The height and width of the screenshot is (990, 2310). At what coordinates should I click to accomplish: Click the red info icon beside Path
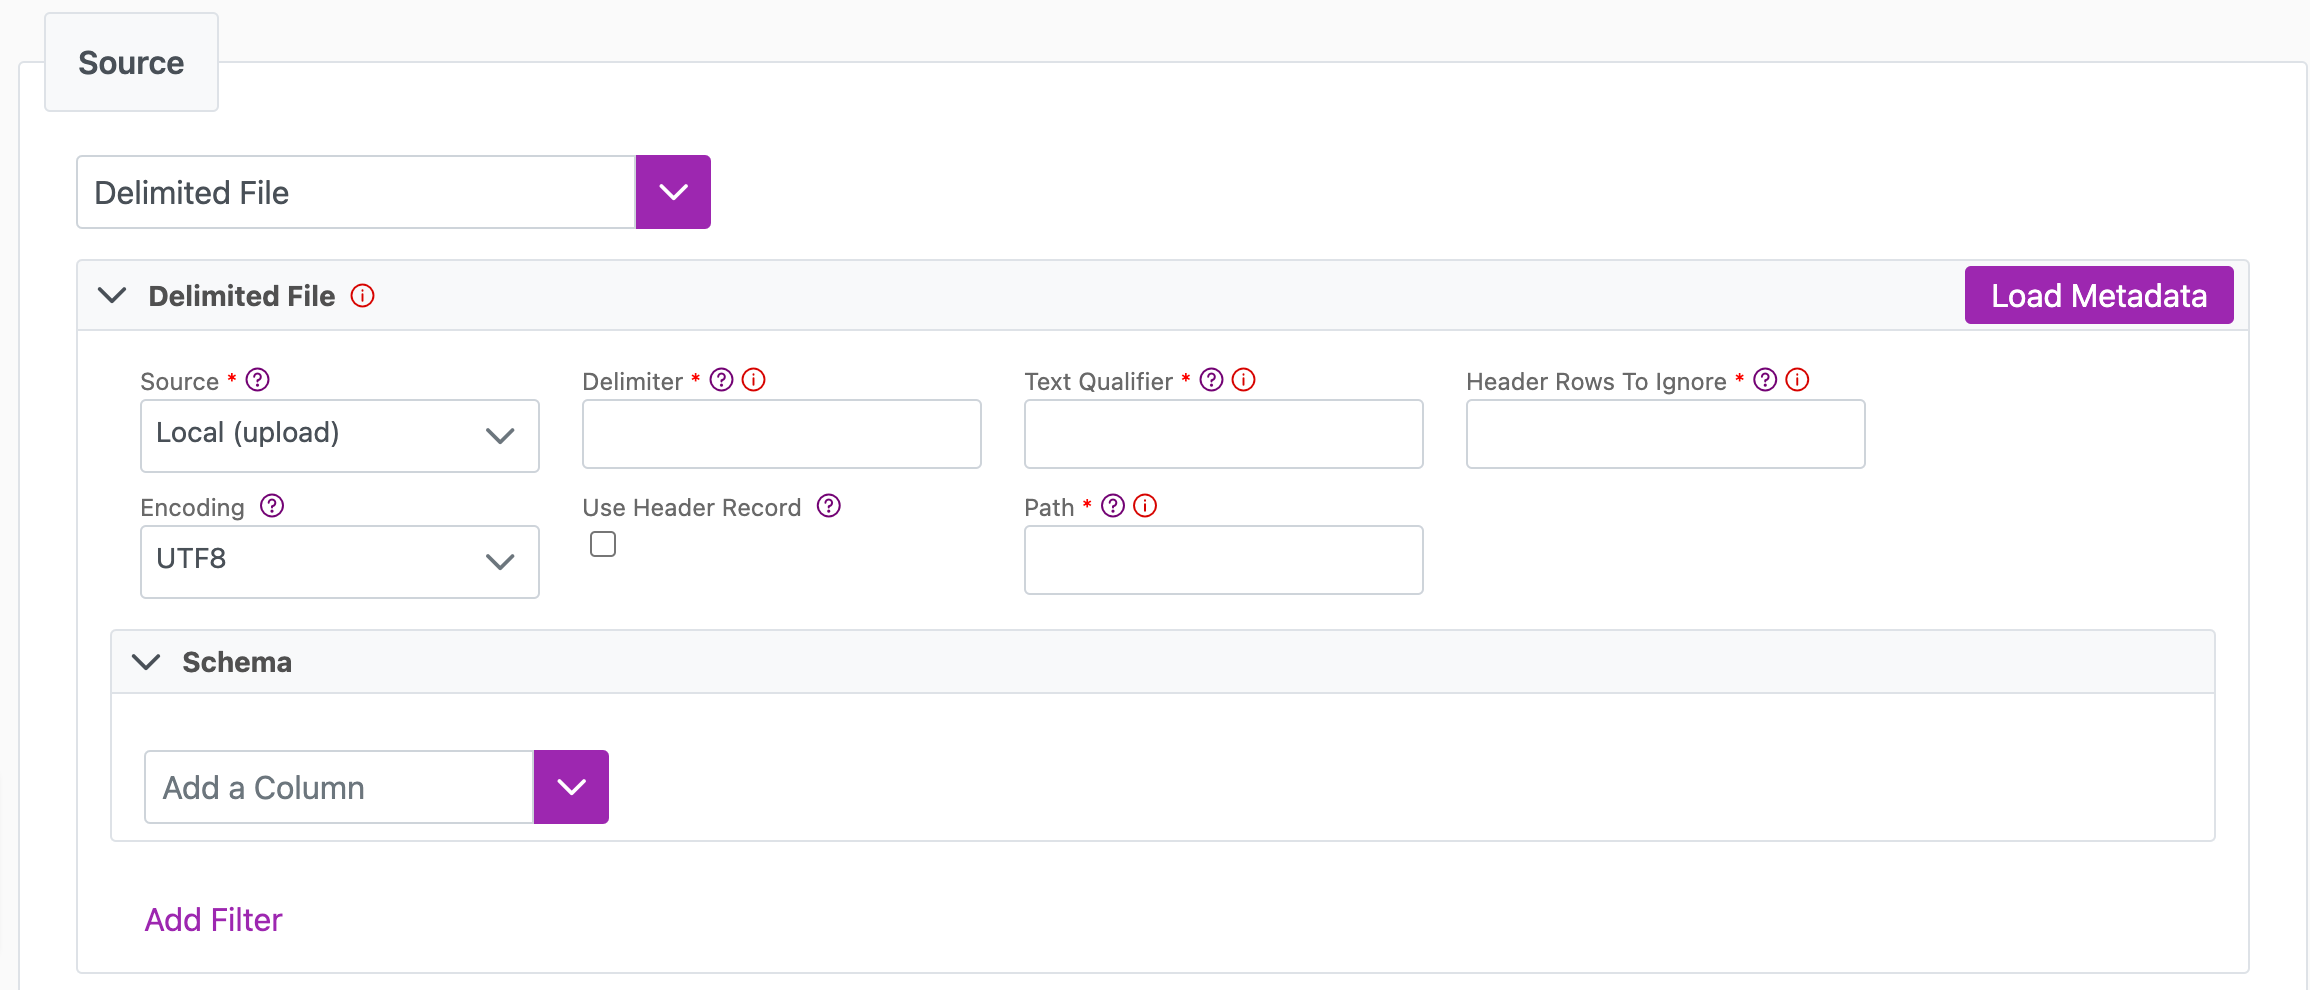pyautogui.click(x=1146, y=506)
